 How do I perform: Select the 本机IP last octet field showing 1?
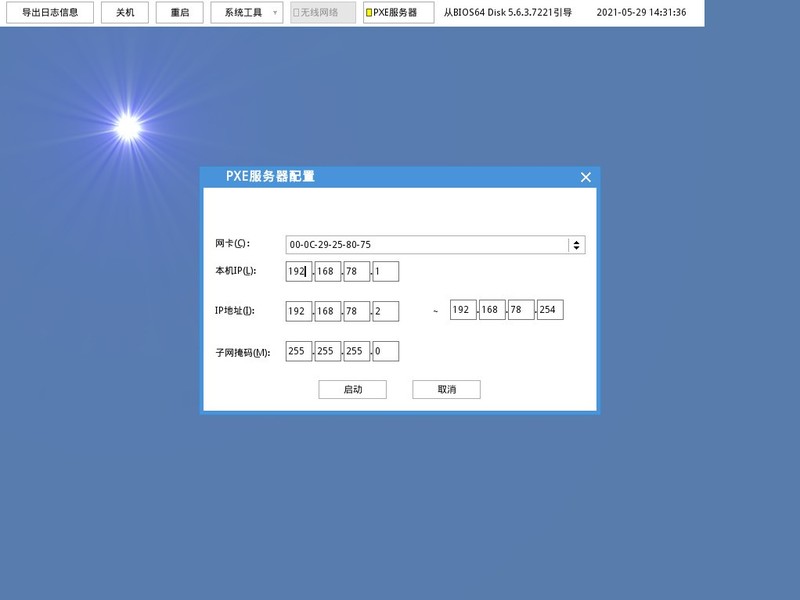[x=384, y=271]
